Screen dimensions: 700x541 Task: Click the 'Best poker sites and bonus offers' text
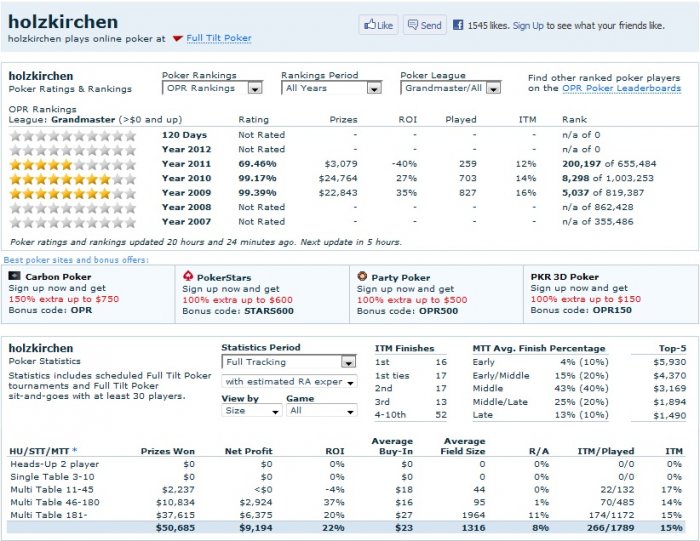[76, 260]
